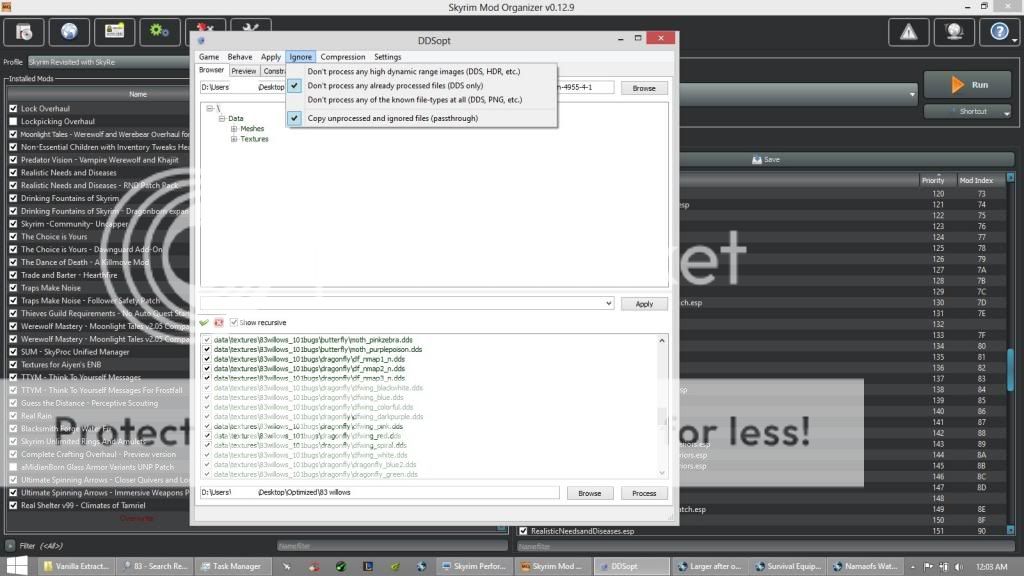This screenshot has width=1024, height=576.
Task: Open the warning triangle problems icon
Action: pos(908,32)
